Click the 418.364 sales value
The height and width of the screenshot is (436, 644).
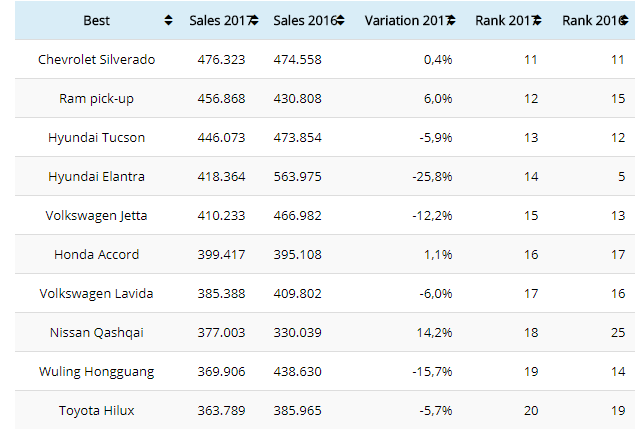point(221,177)
